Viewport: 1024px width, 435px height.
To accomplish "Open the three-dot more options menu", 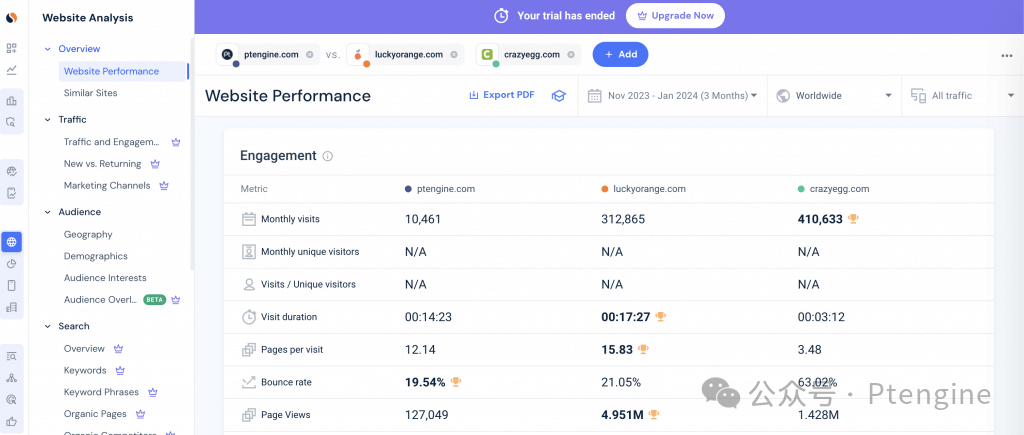I will pyautogui.click(x=1006, y=55).
